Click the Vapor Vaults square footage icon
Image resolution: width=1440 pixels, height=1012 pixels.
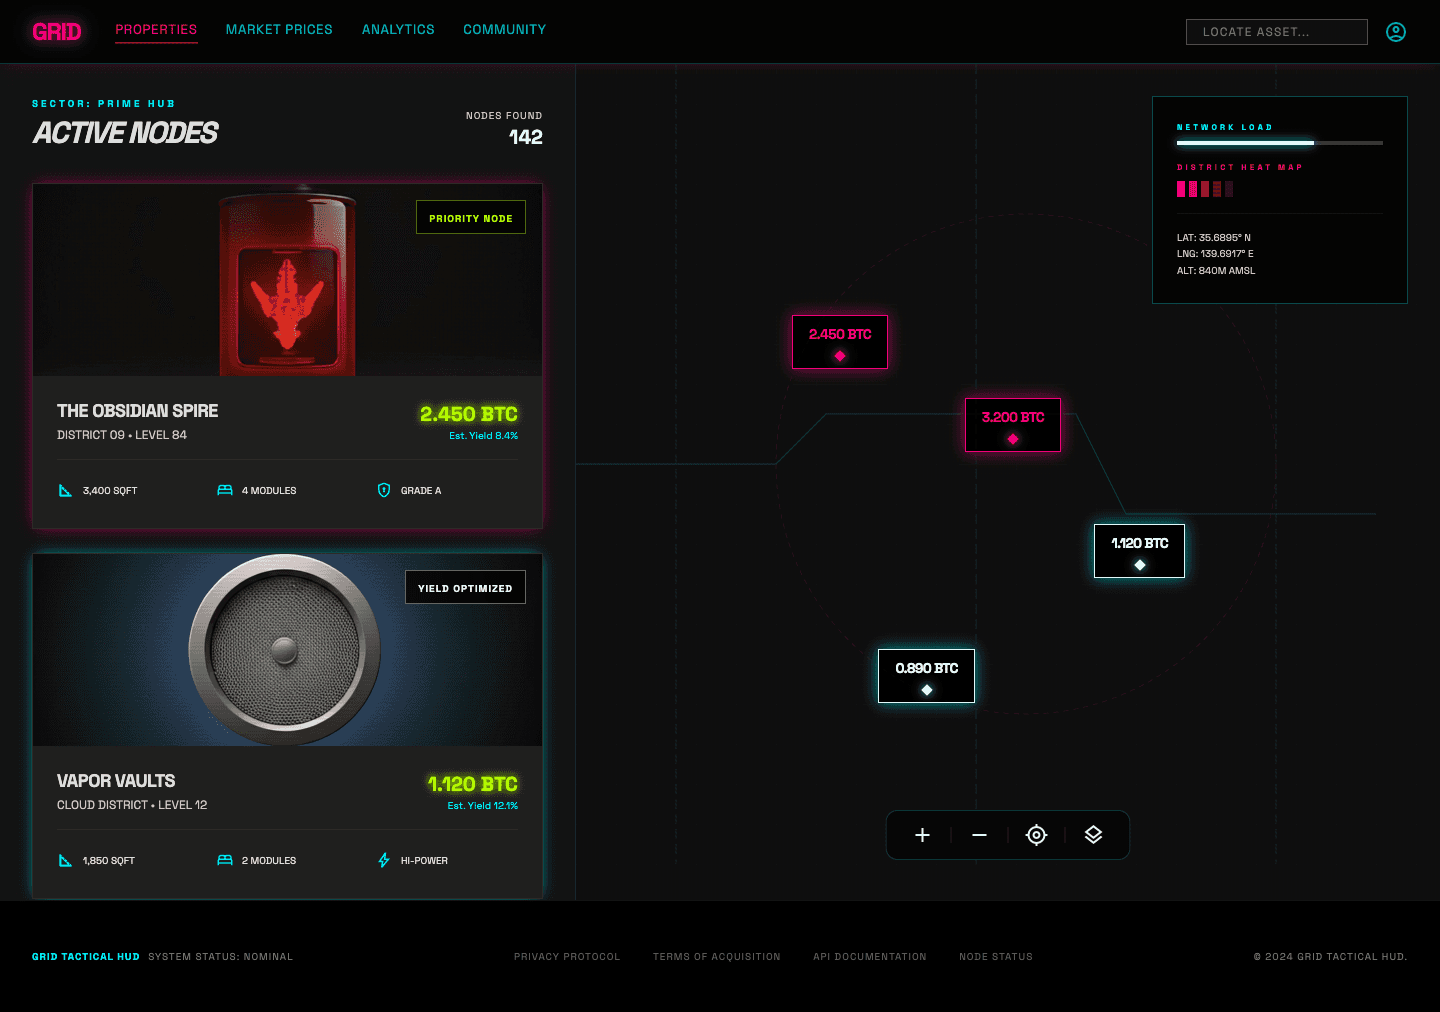pyautogui.click(x=66, y=860)
